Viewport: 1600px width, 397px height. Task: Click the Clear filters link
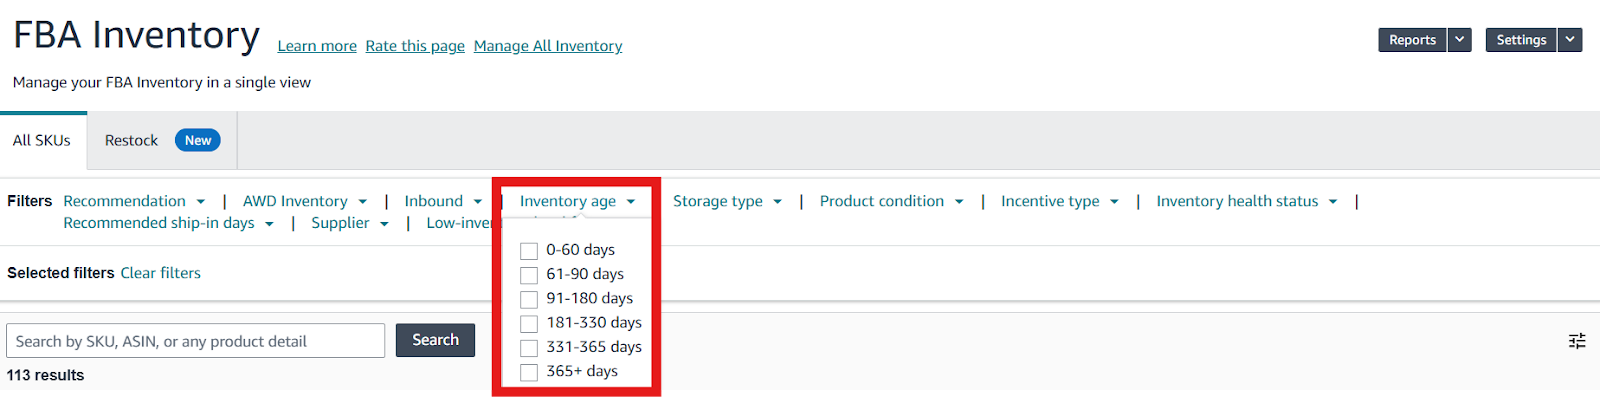[160, 273]
